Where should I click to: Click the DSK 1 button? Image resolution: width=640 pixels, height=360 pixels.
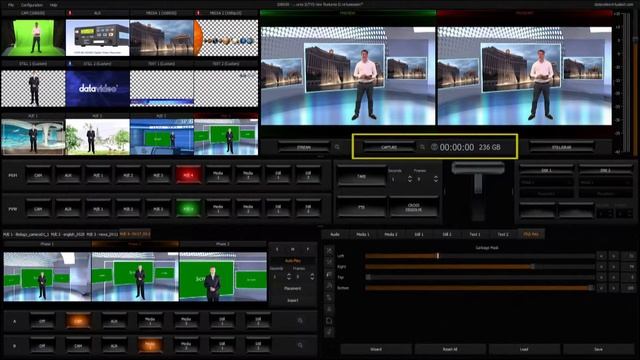[546, 170]
